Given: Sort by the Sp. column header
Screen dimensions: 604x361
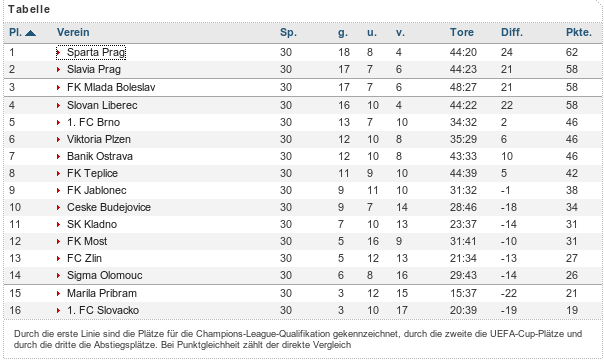Looking at the screenshot, I should coord(288,32).
